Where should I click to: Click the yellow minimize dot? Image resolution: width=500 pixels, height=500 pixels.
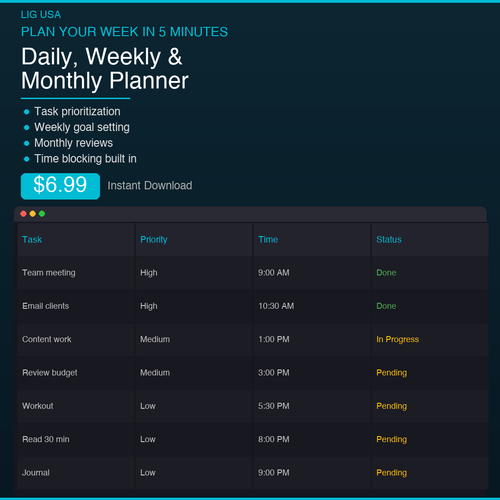pyautogui.click(x=33, y=214)
